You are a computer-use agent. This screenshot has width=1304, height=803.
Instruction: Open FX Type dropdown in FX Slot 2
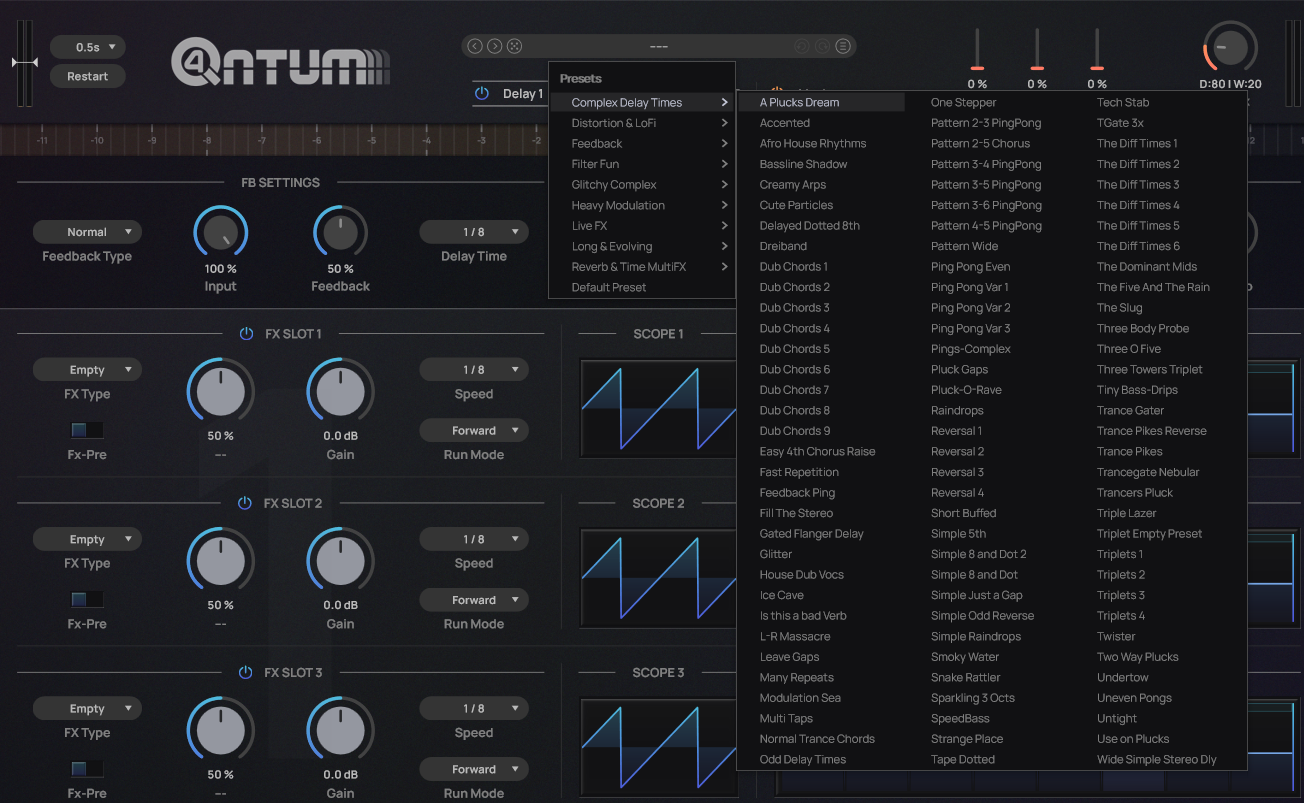pos(87,539)
